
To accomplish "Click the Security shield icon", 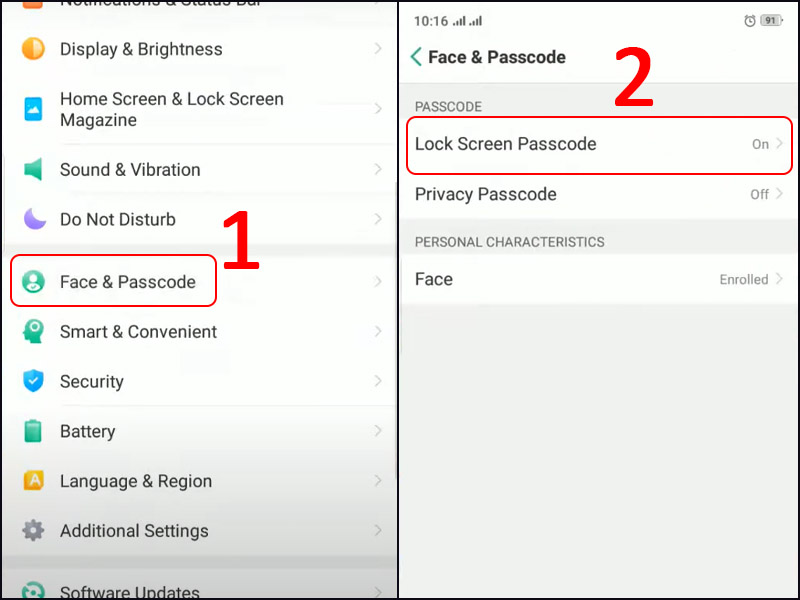I will coord(34,381).
